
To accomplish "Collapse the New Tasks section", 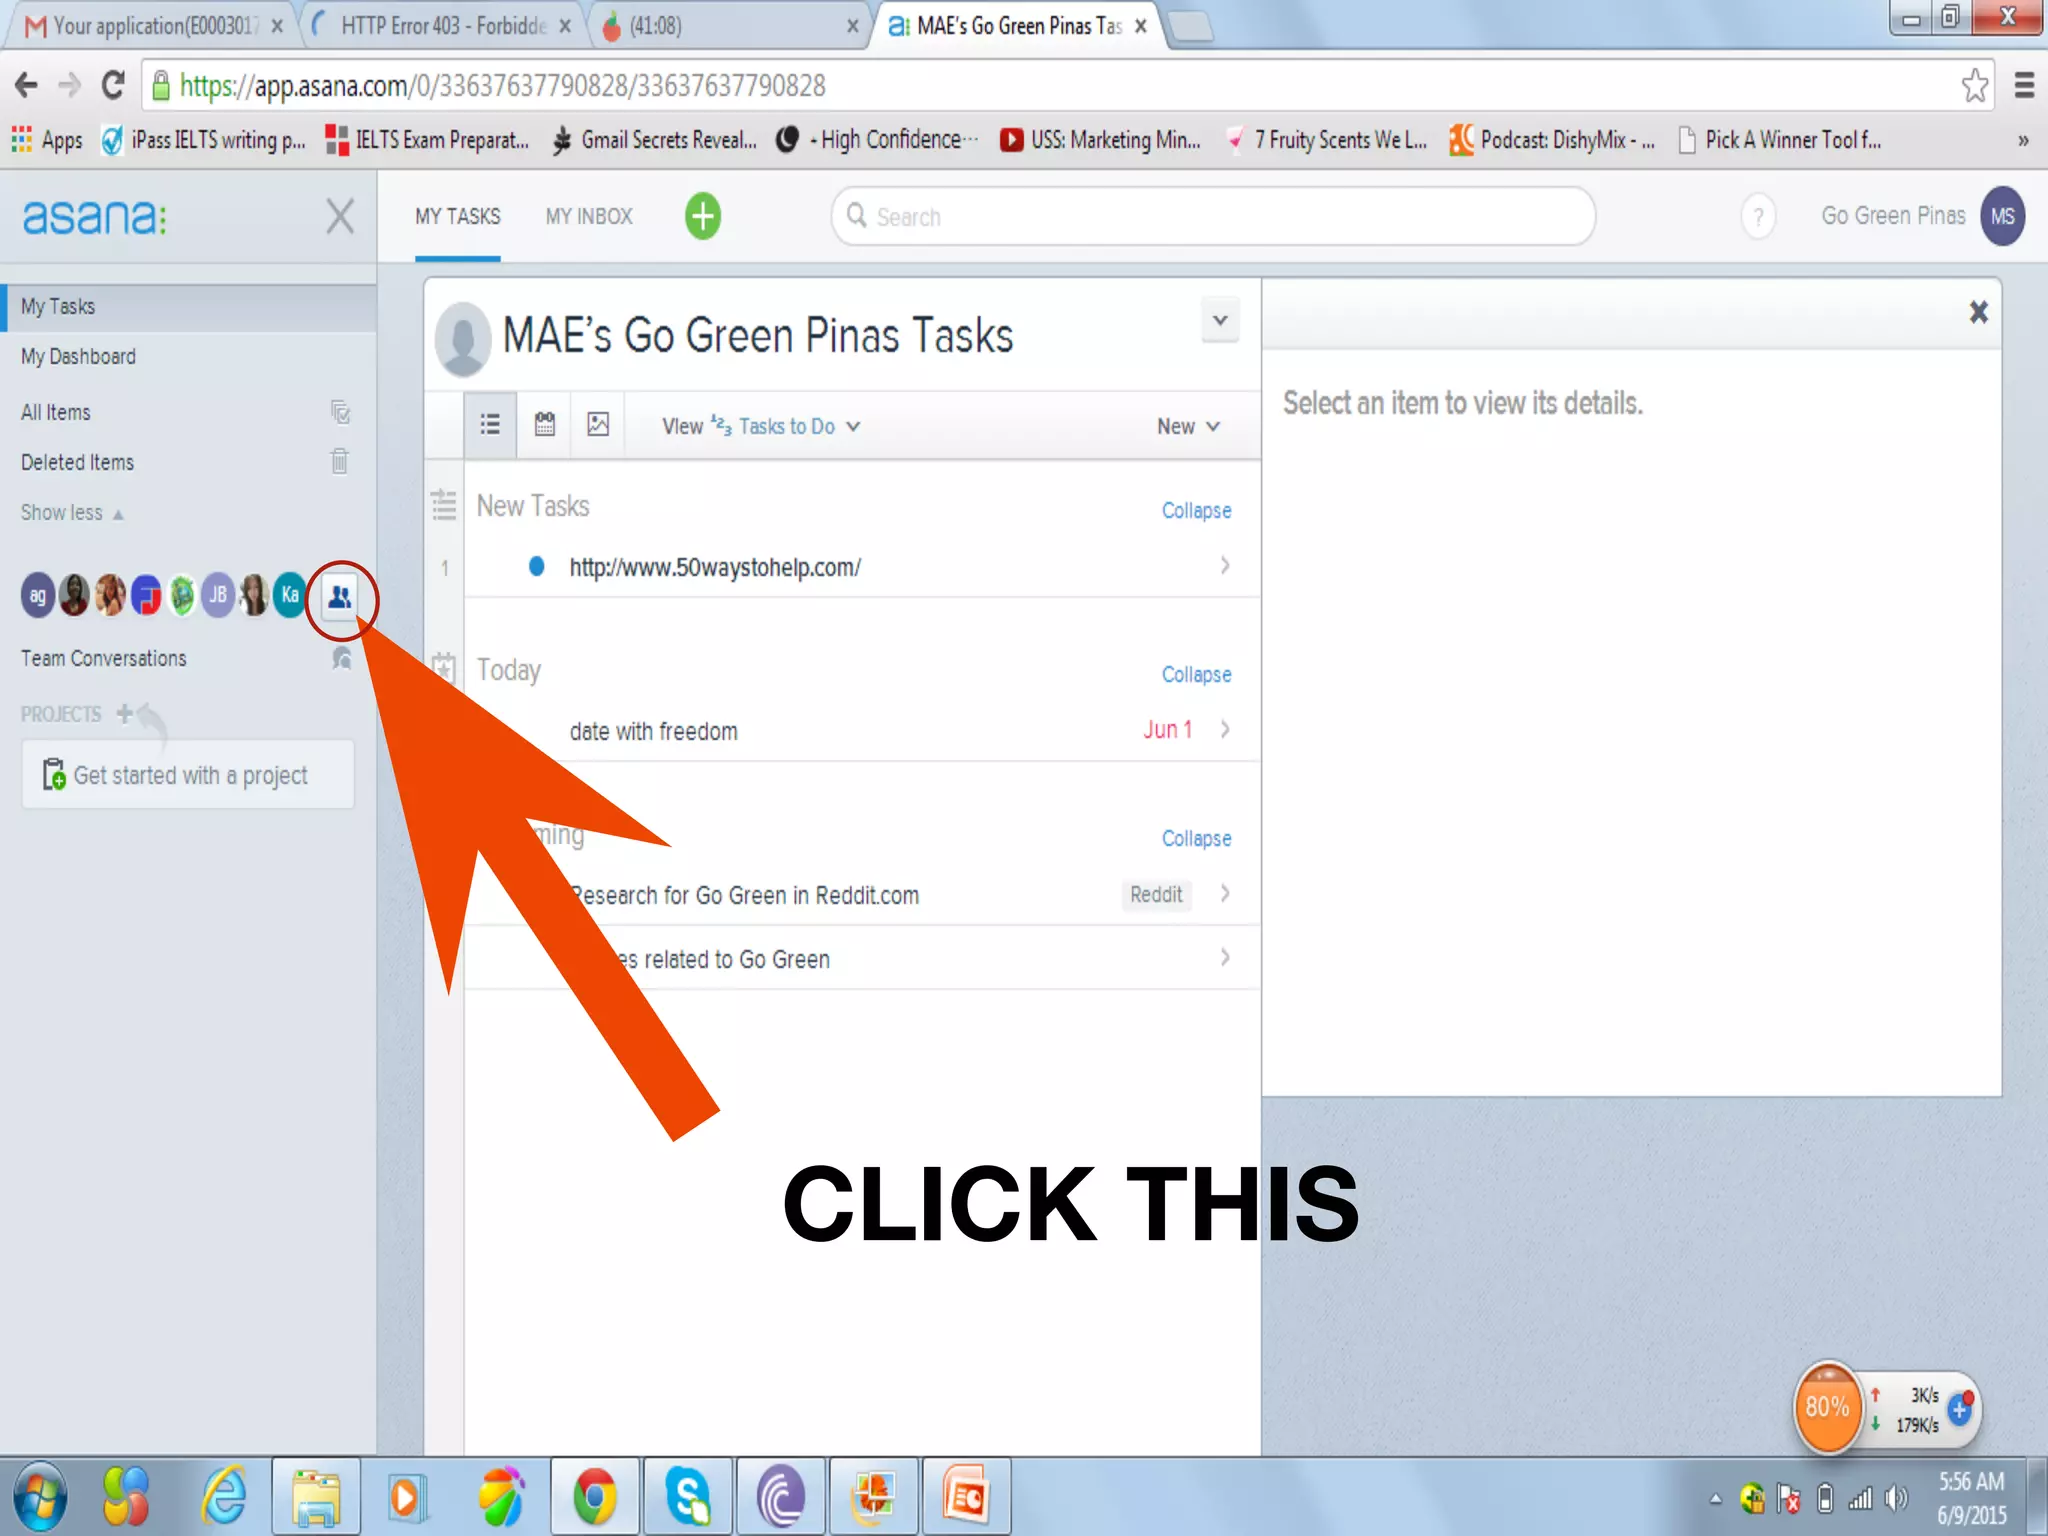I will (x=1196, y=510).
